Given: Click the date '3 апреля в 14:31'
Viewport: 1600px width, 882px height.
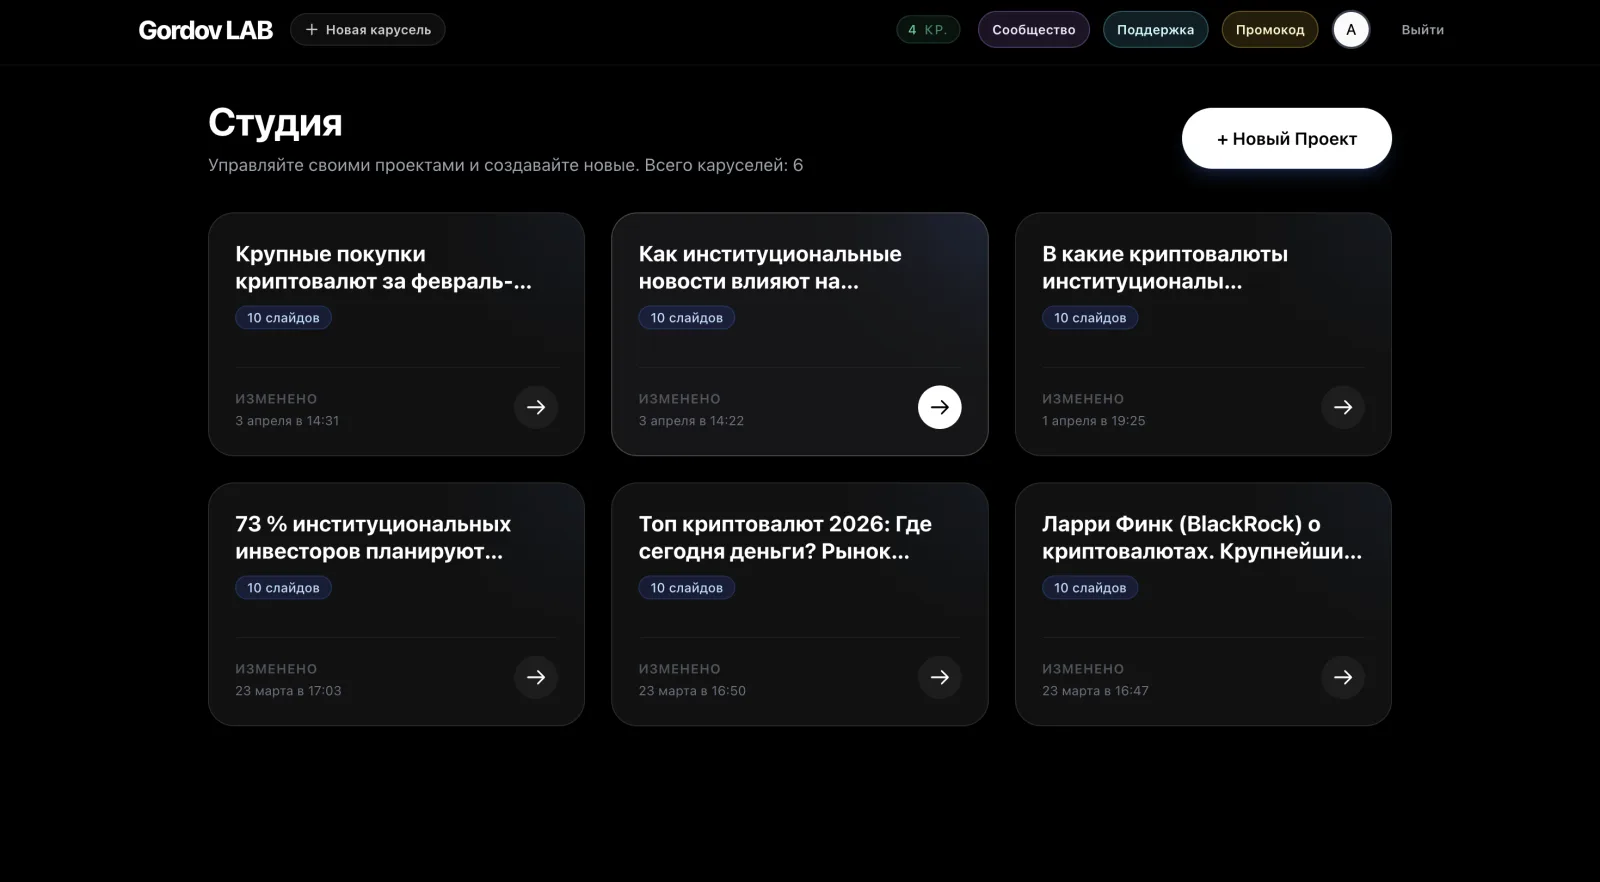Looking at the screenshot, I should (287, 421).
